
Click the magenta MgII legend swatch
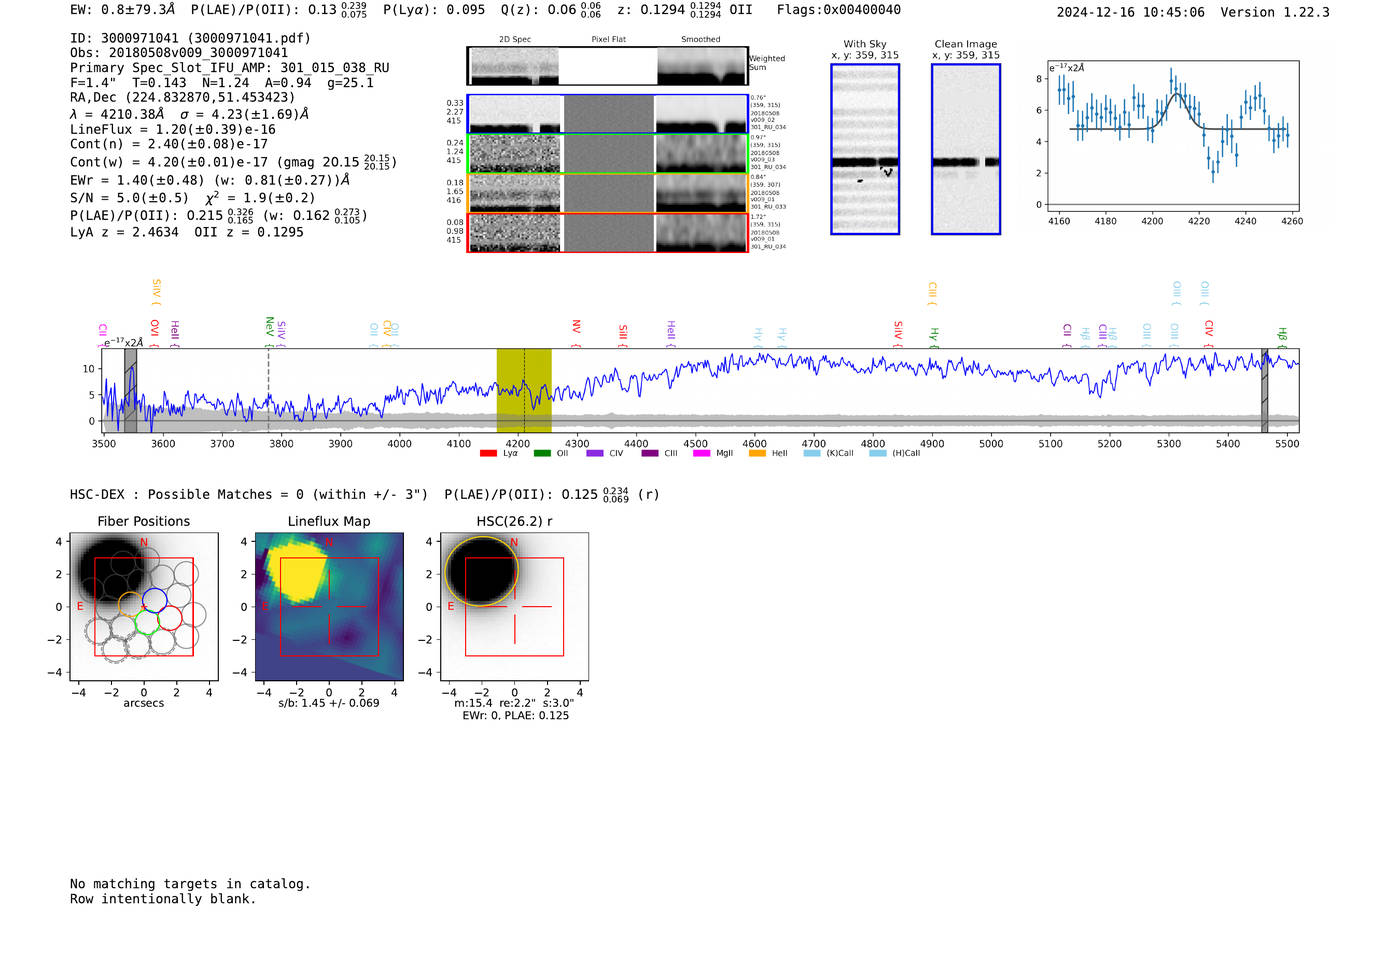click(701, 453)
